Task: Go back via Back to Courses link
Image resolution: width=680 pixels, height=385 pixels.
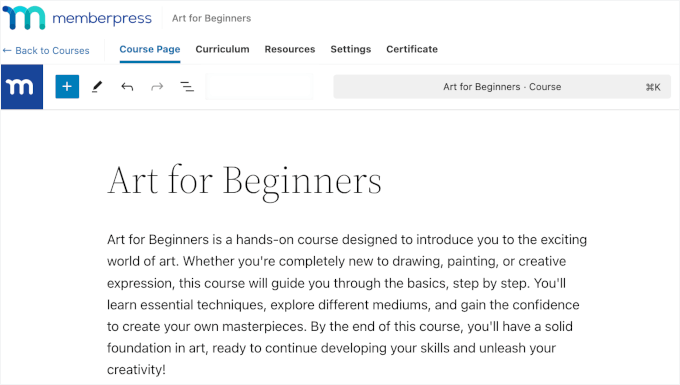Action: pyautogui.click(x=46, y=51)
